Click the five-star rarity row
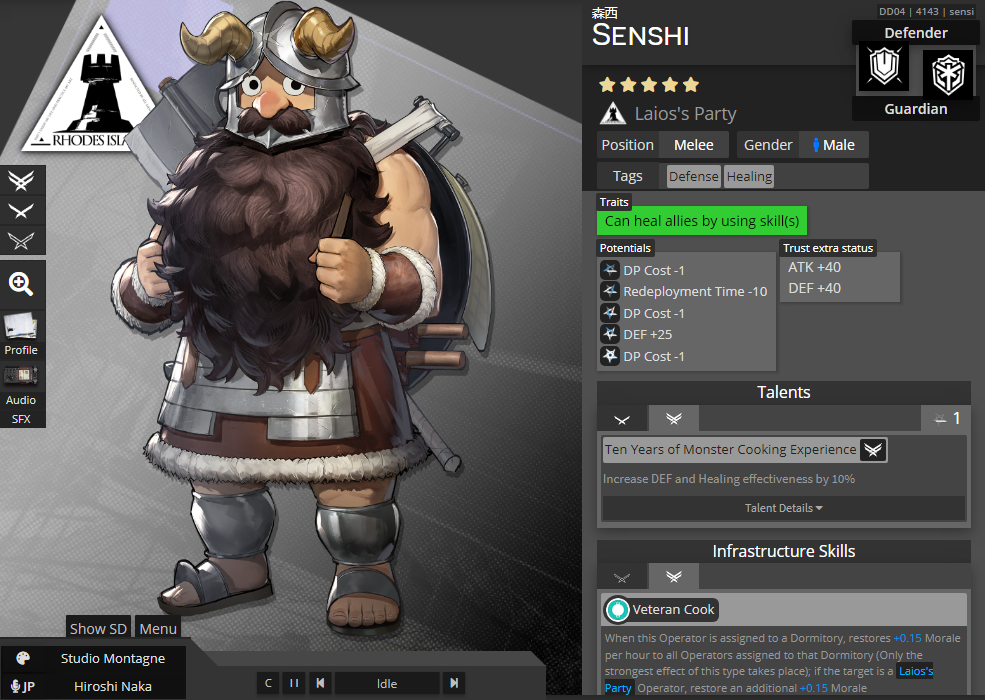985x700 pixels. coord(649,84)
